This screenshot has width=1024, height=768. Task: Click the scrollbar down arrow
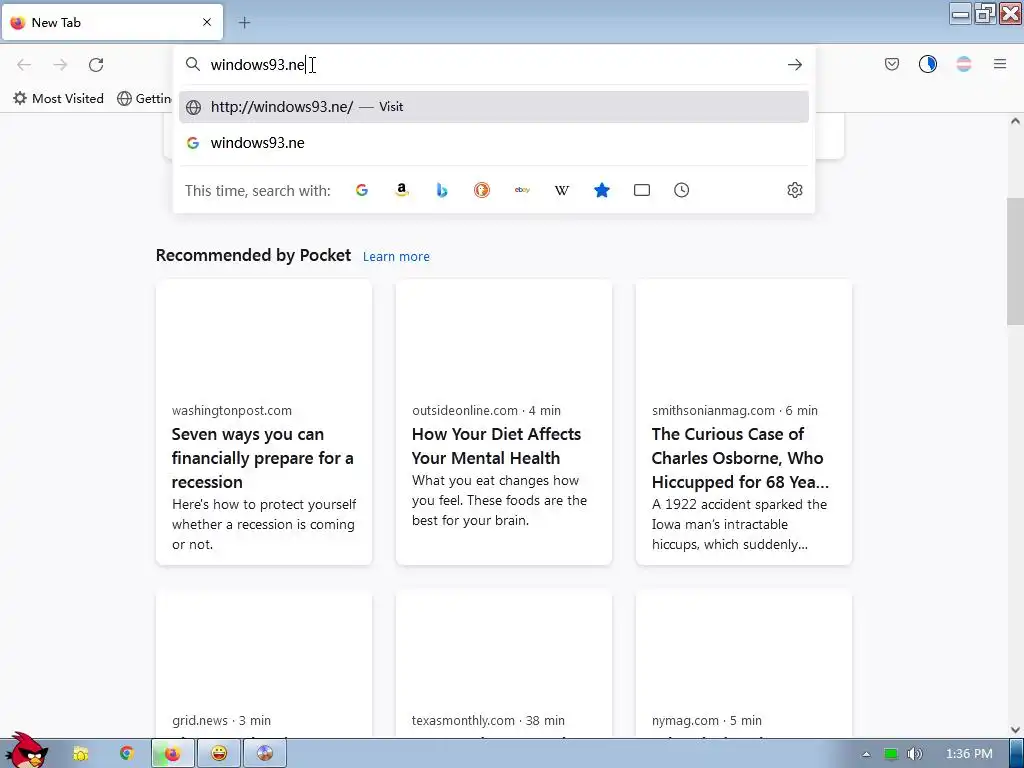(1014, 730)
